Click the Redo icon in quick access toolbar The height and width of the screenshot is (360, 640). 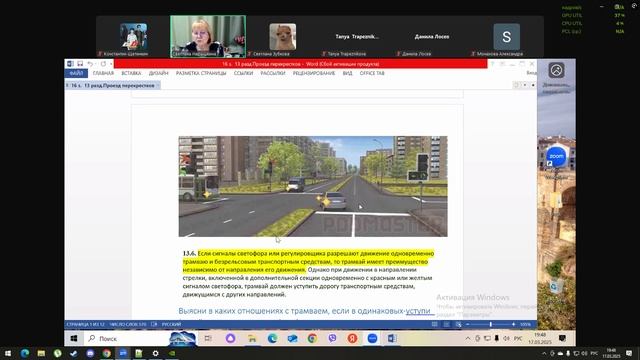coord(103,64)
